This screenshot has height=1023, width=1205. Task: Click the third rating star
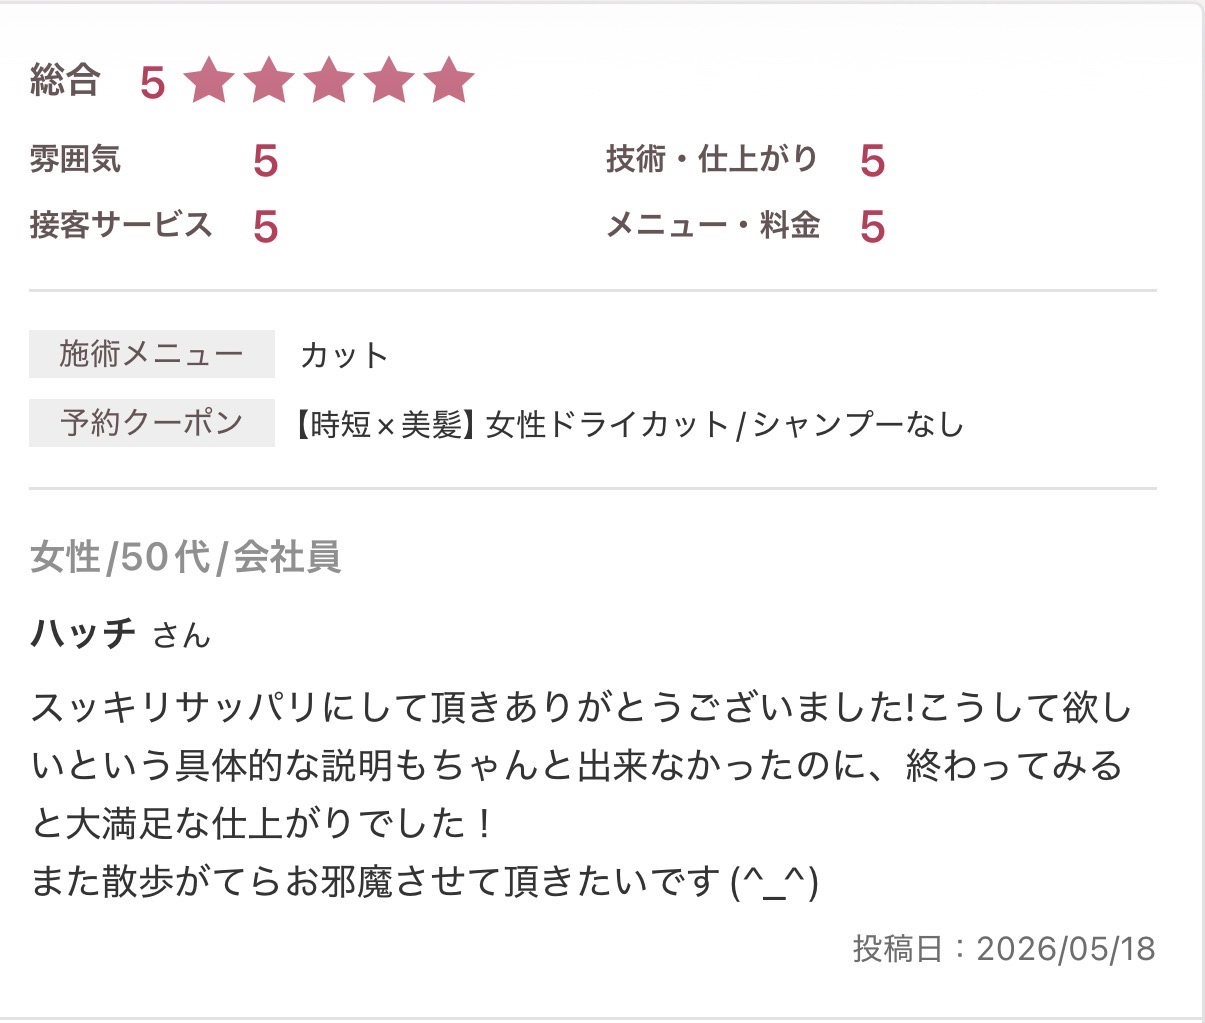329,81
